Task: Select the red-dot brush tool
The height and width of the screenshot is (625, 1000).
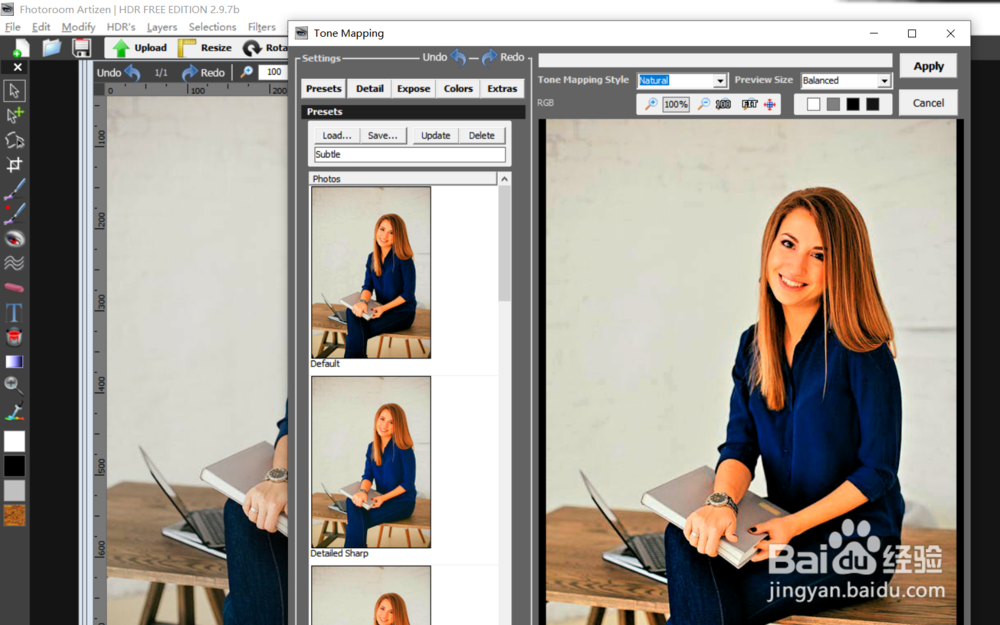Action: 14,214
